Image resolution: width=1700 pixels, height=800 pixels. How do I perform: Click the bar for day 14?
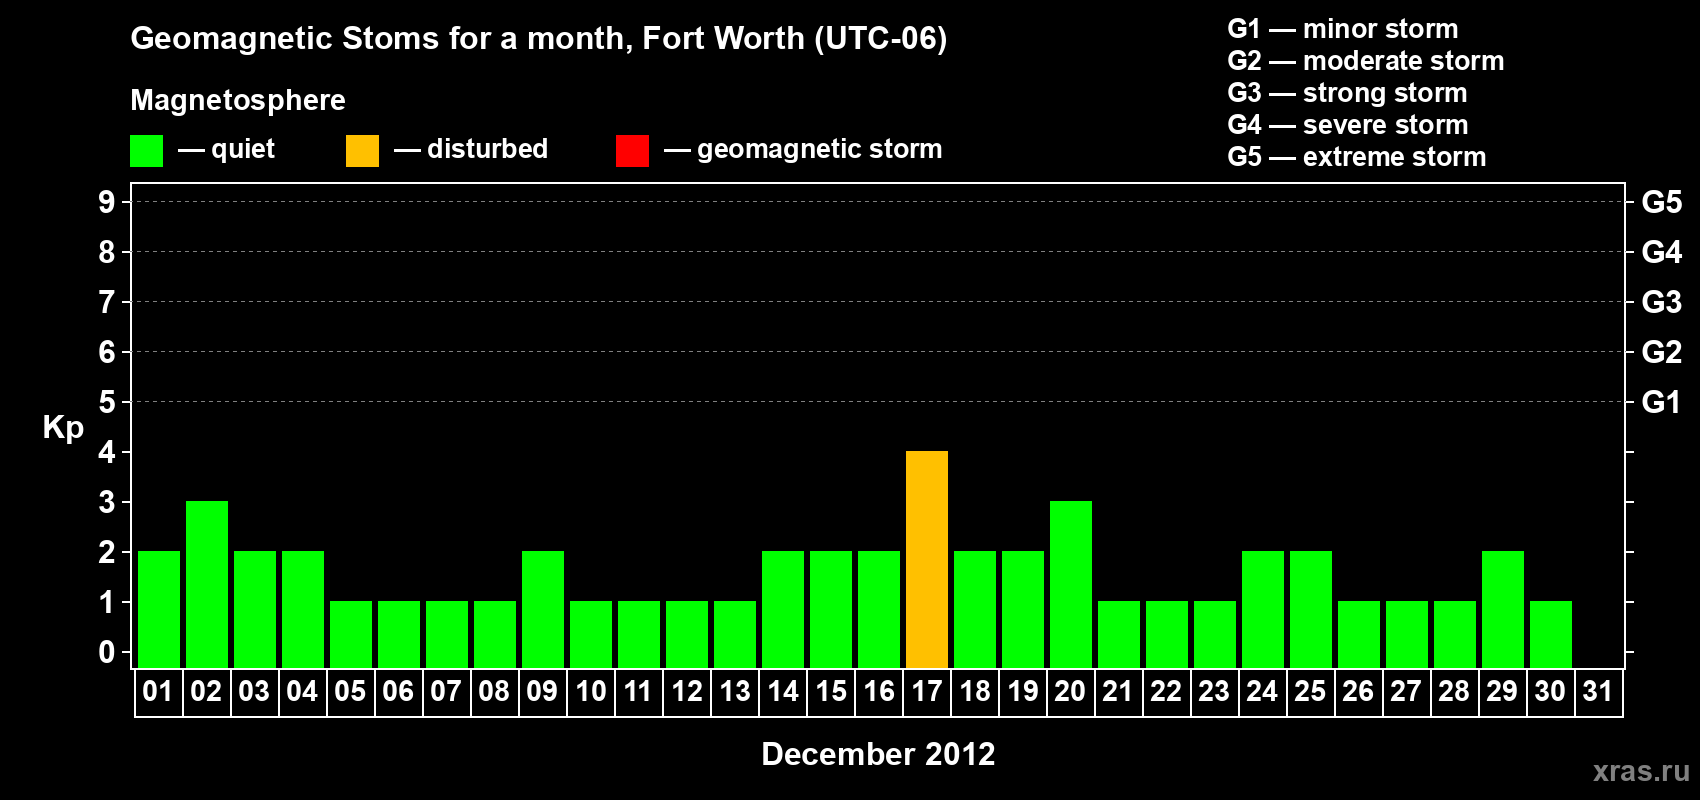click(783, 609)
